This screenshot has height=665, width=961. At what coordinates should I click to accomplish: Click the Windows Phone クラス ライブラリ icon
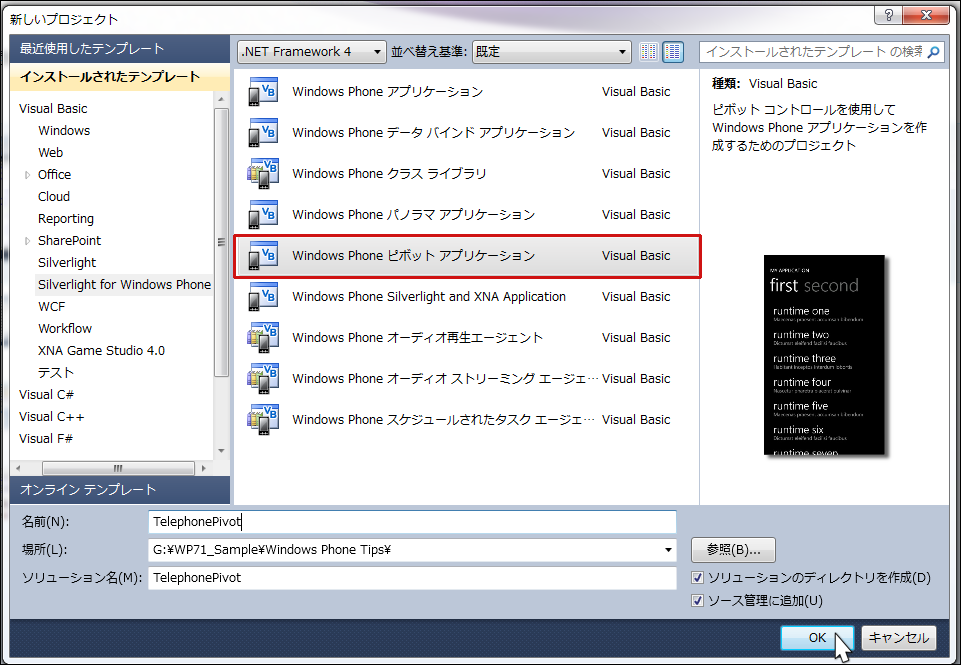(x=263, y=174)
